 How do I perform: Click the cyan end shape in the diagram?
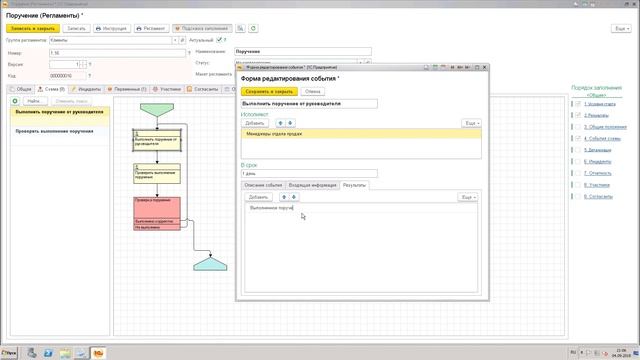pyautogui.click(x=210, y=264)
